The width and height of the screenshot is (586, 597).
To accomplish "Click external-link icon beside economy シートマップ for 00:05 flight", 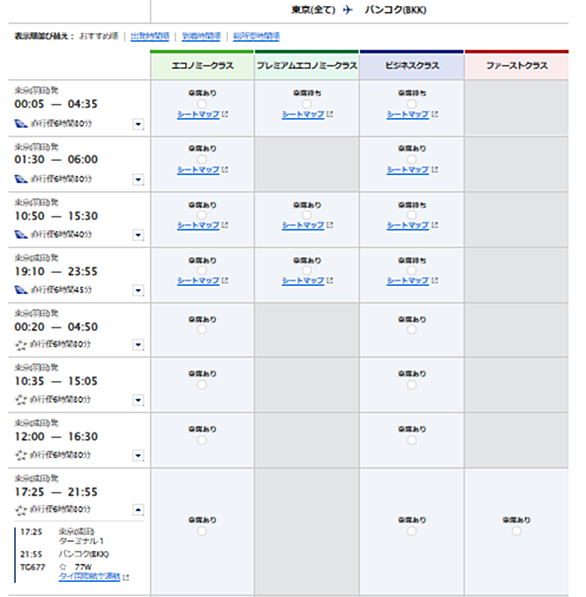I will pos(225,114).
